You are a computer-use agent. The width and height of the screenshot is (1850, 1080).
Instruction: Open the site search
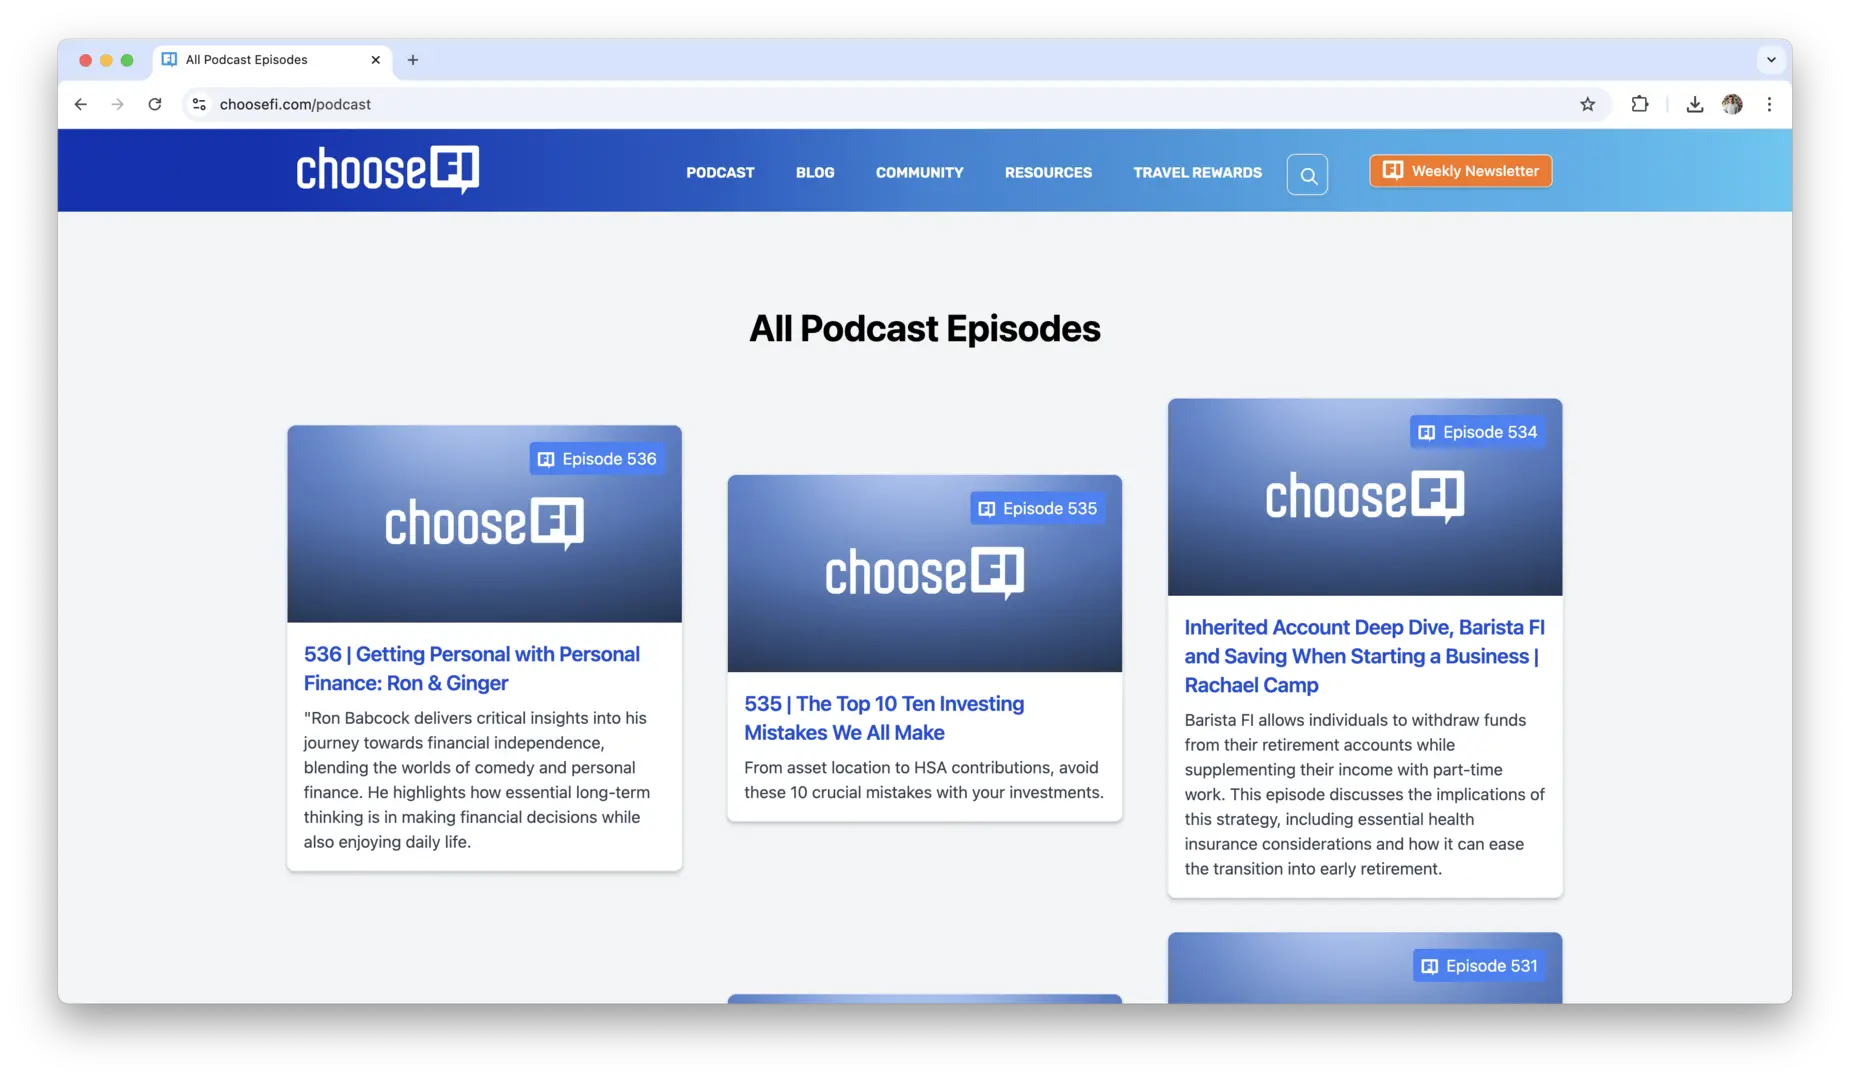click(x=1308, y=174)
